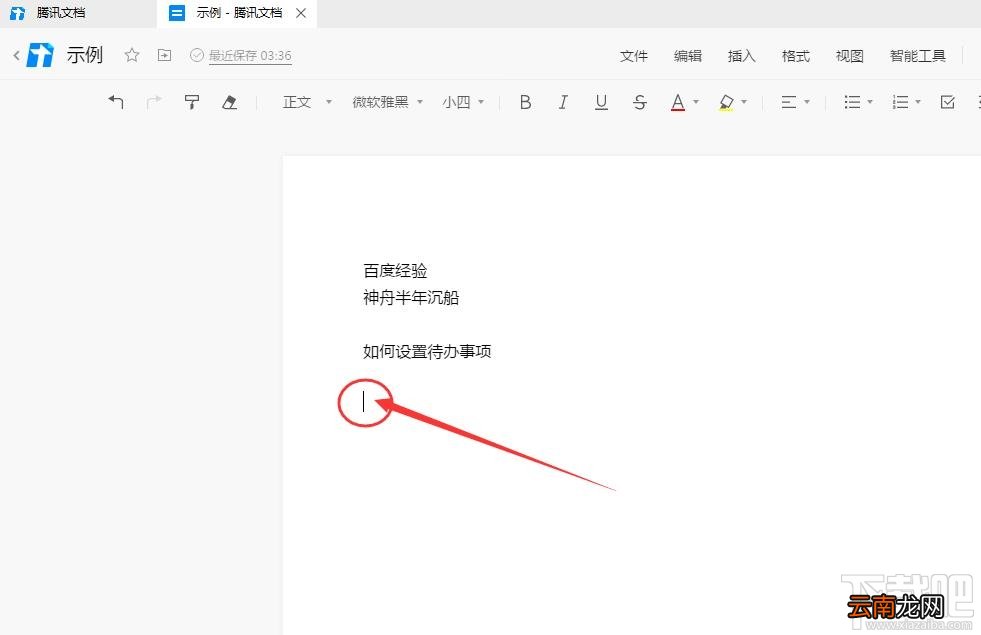Toggle strikethrough formatting

pyautogui.click(x=639, y=102)
